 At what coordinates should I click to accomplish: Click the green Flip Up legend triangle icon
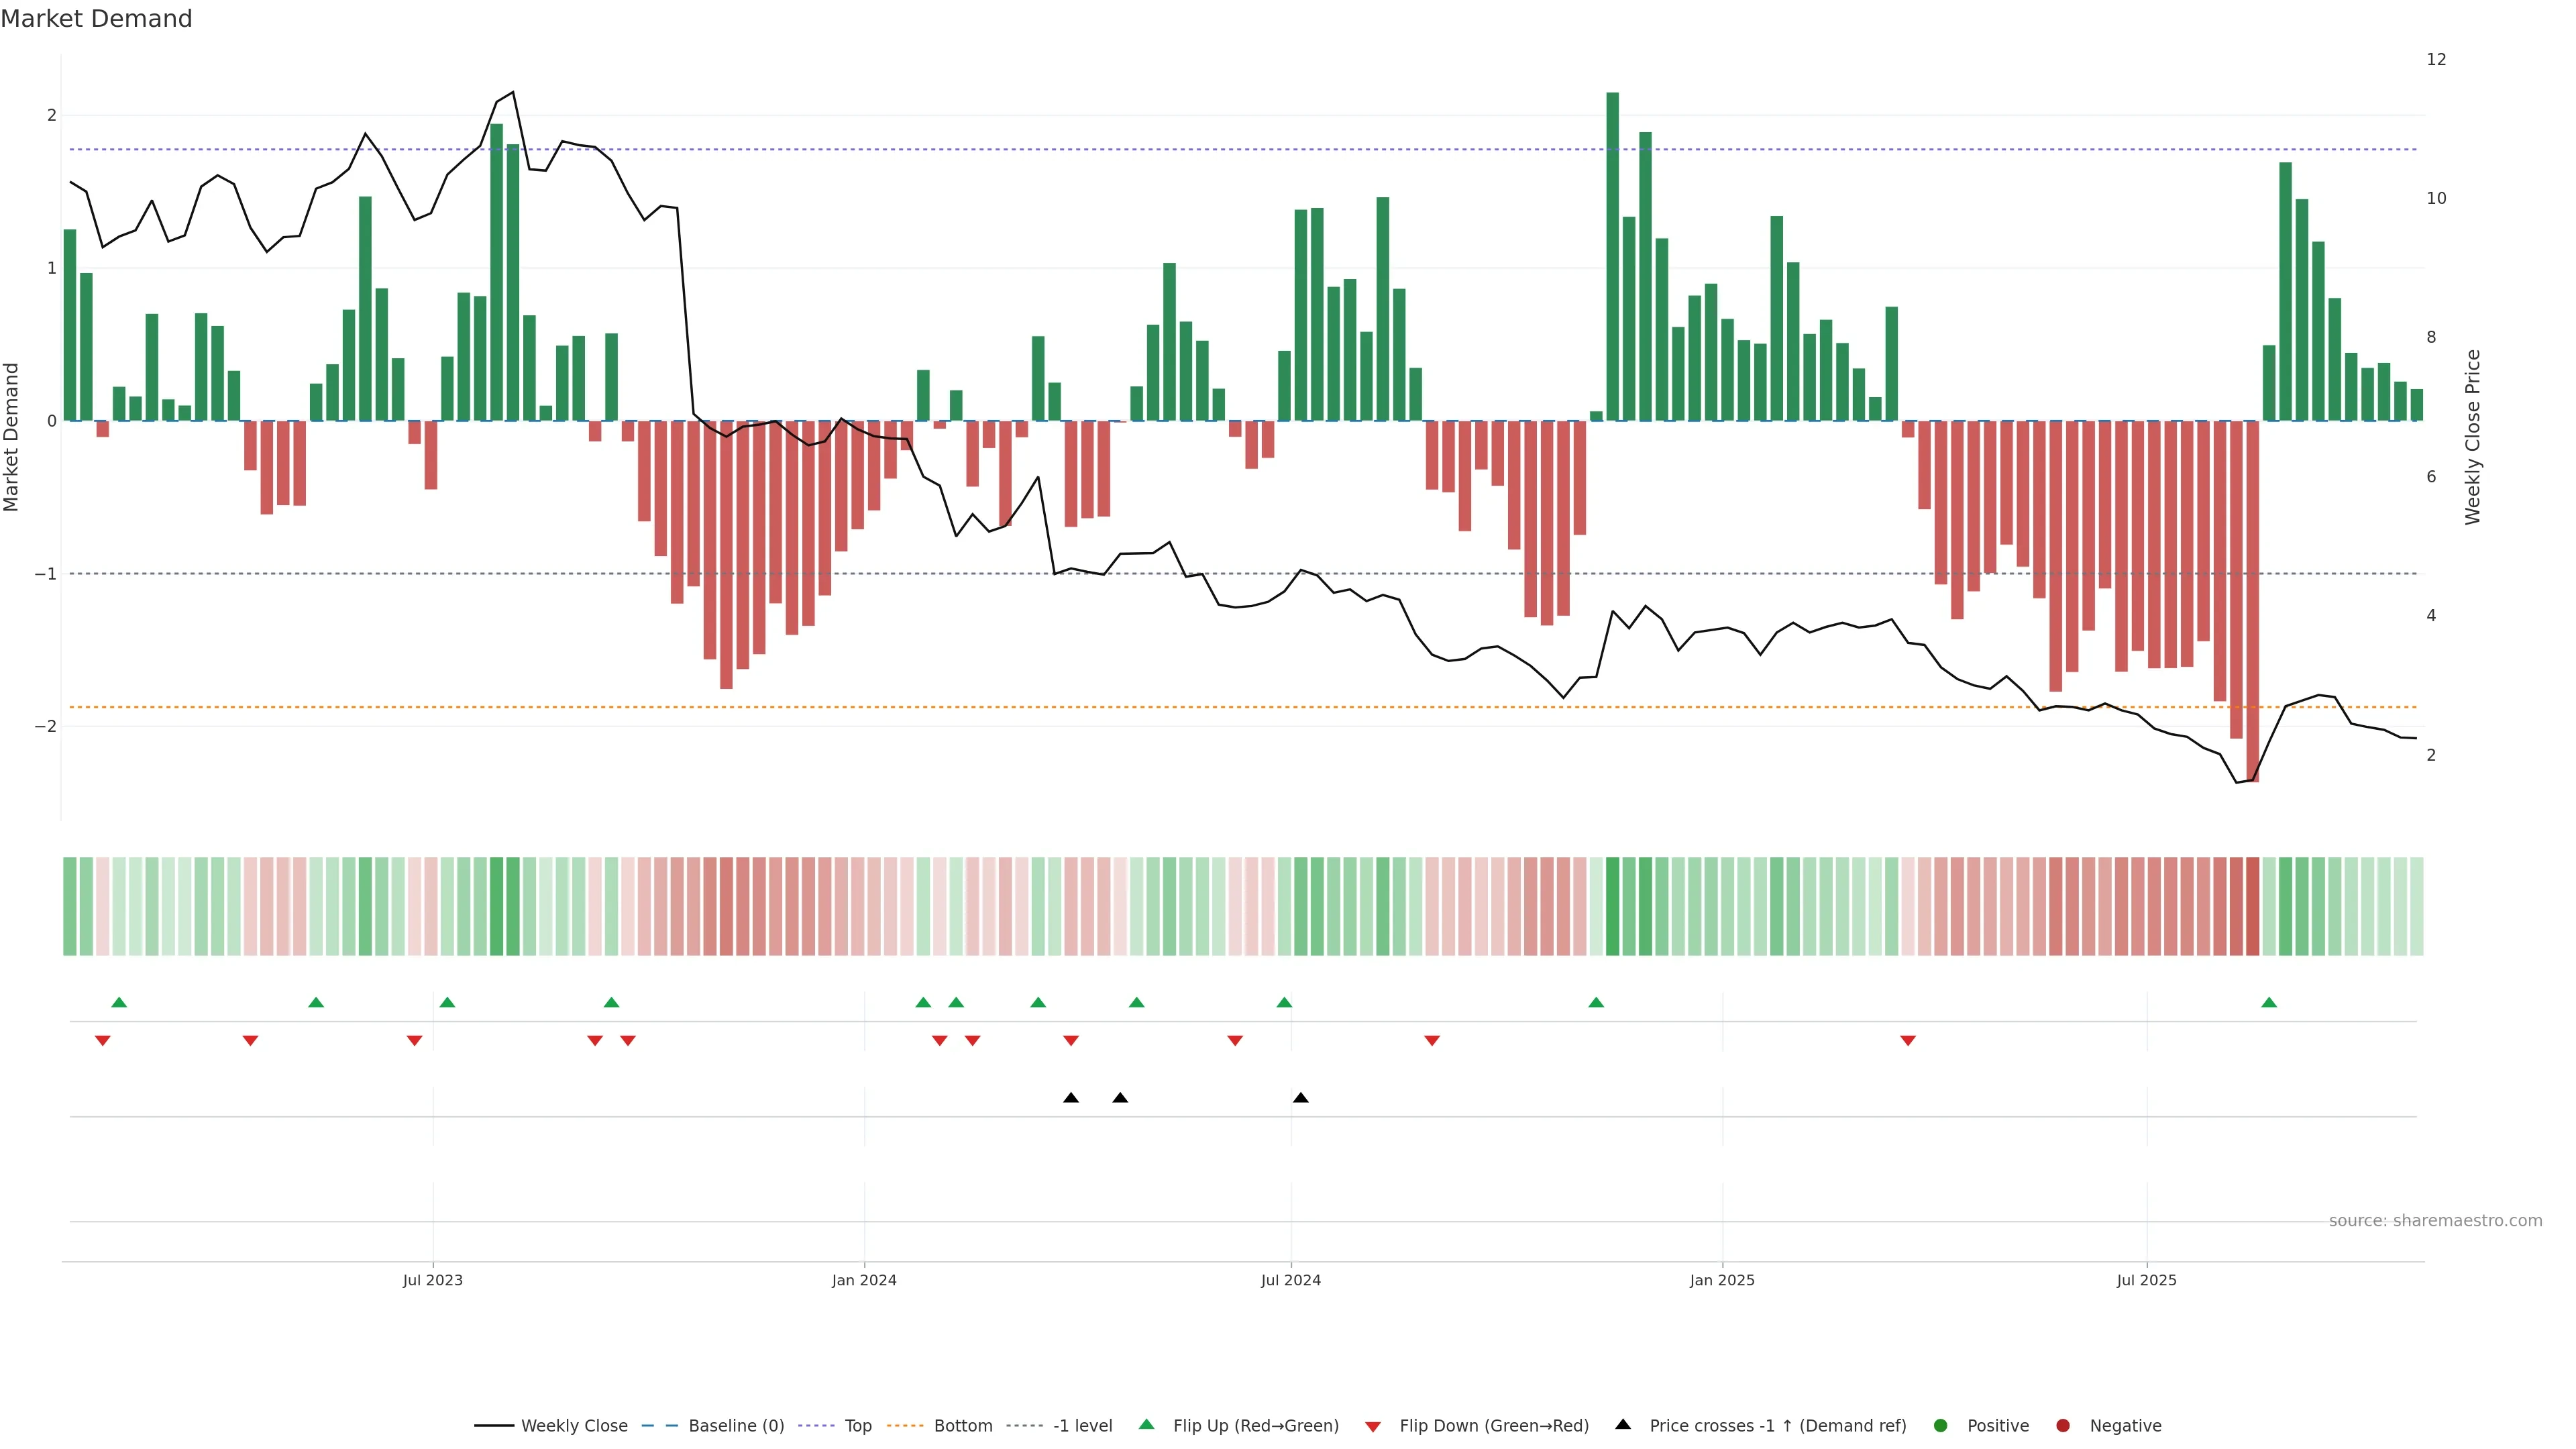pos(1147,1424)
